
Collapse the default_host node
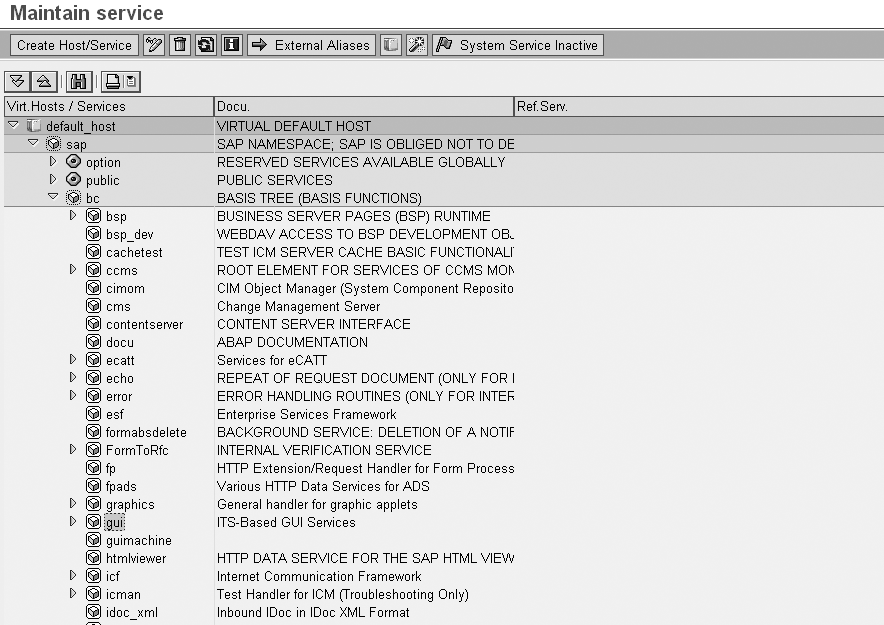click(14, 125)
